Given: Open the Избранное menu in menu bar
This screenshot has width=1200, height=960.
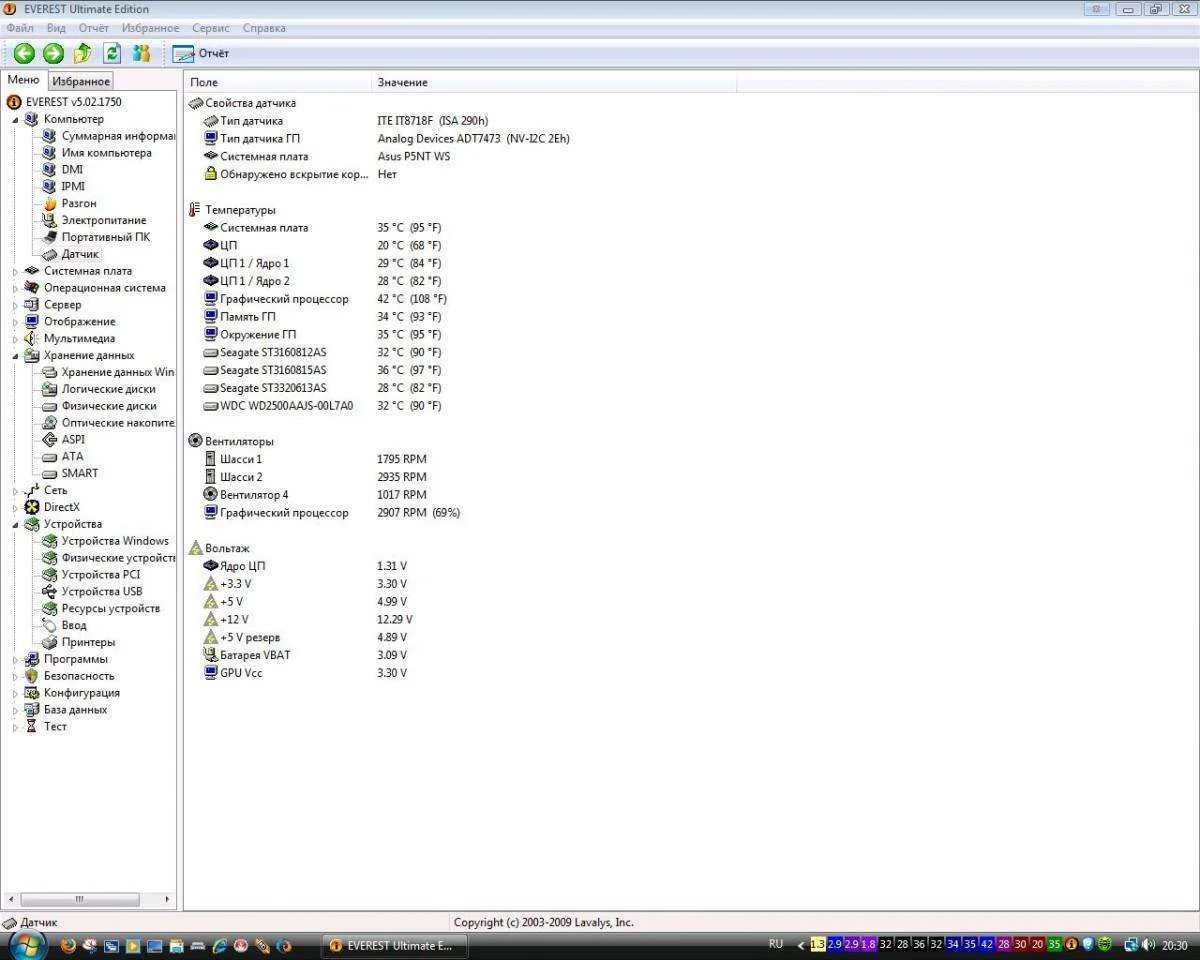Looking at the screenshot, I should coord(151,28).
